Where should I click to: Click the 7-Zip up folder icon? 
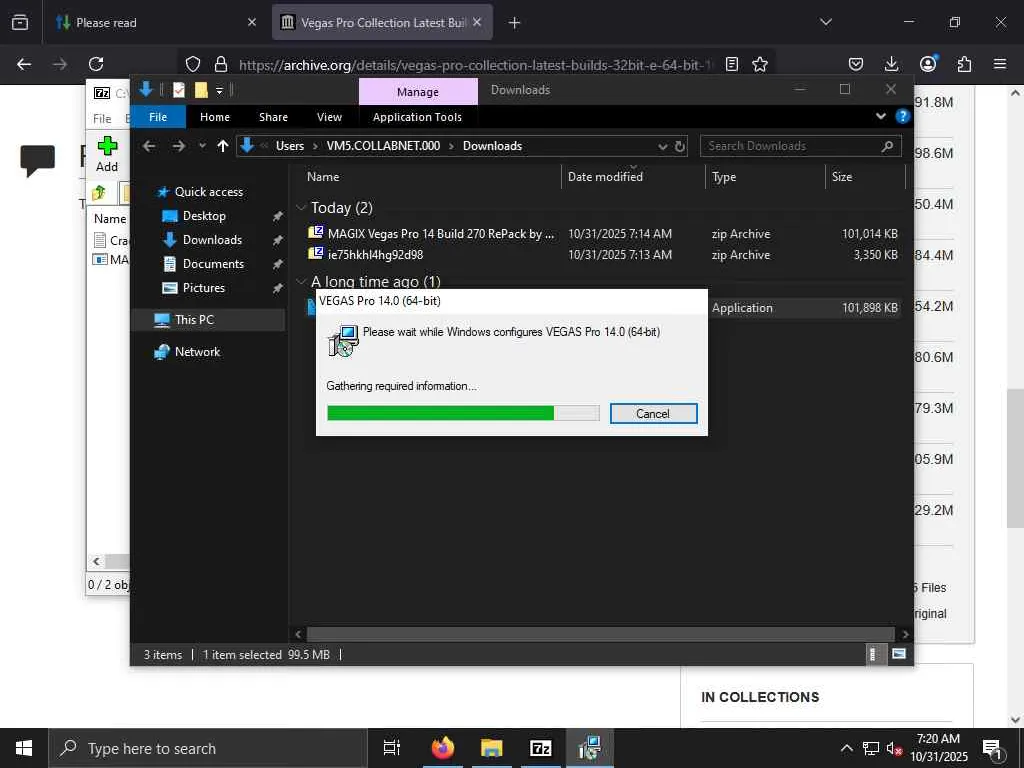click(99, 193)
